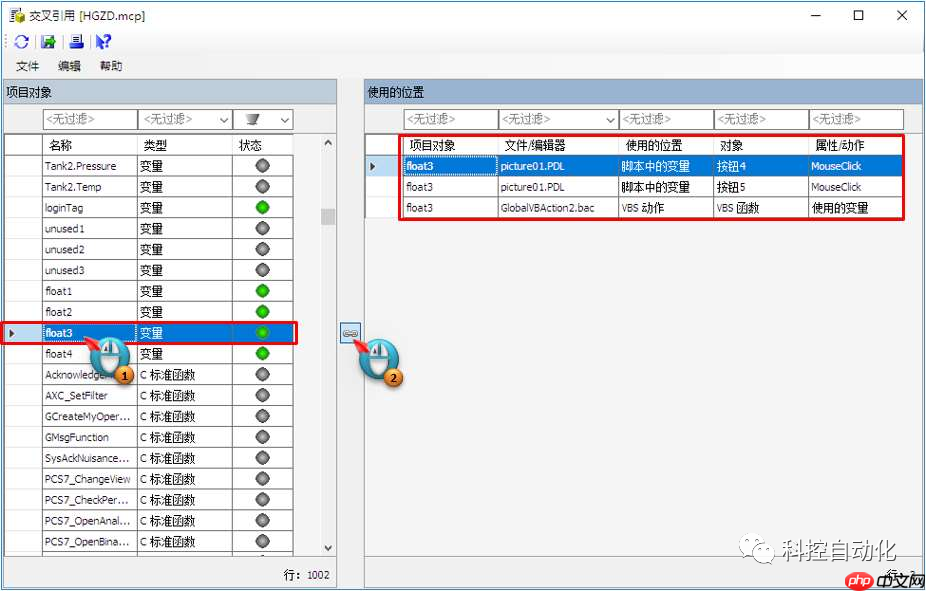This screenshot has height=591, width=926.
Task: Click the status icon of Tank2.Temp
Action: tap(262, 187)
